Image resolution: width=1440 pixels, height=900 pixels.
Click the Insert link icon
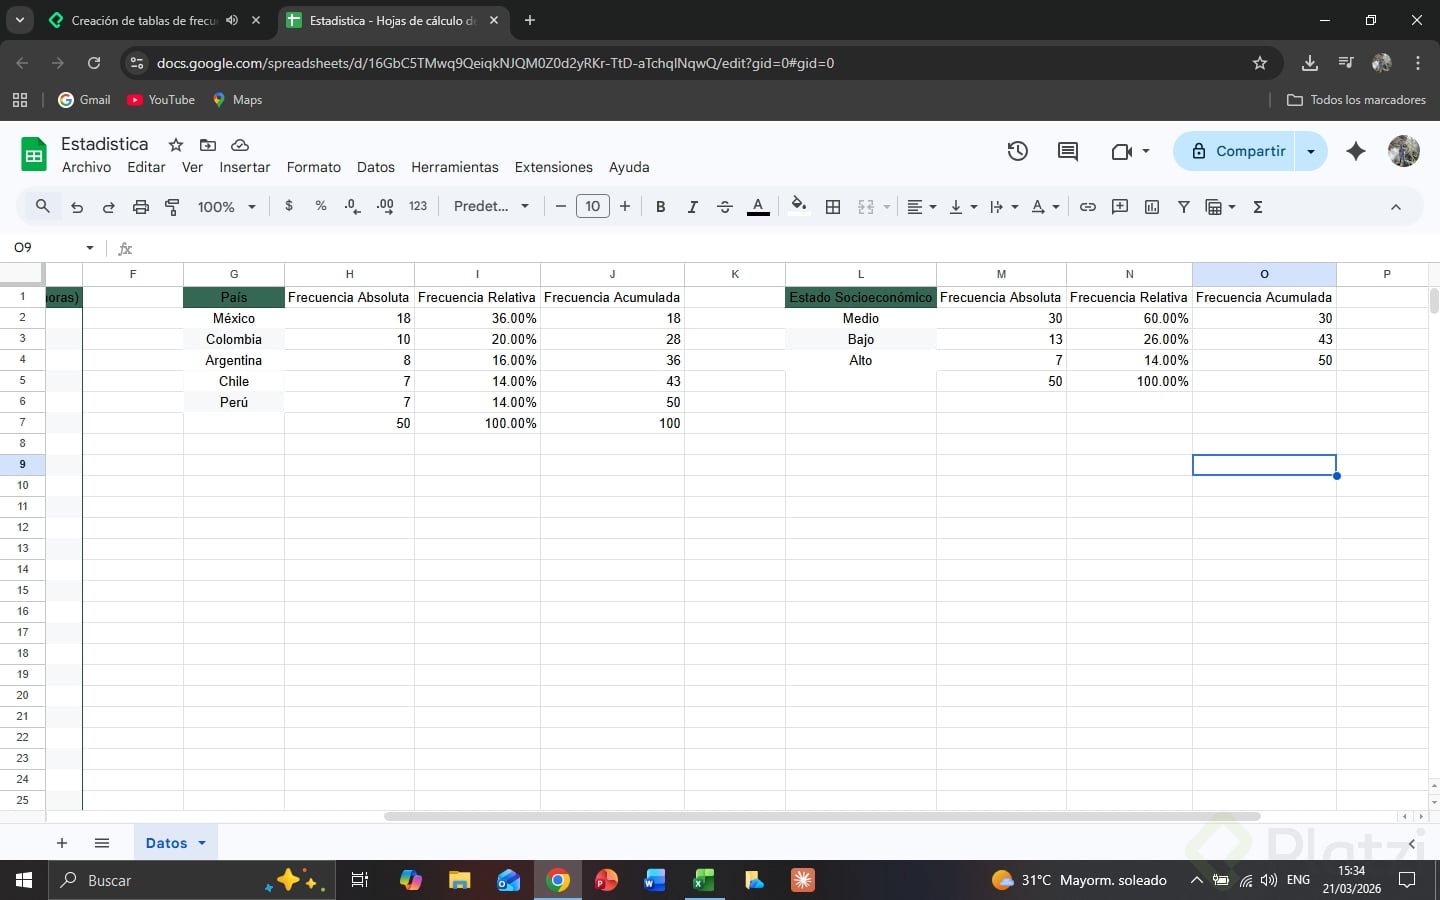pyautogui.click(x=1088, y=207)
